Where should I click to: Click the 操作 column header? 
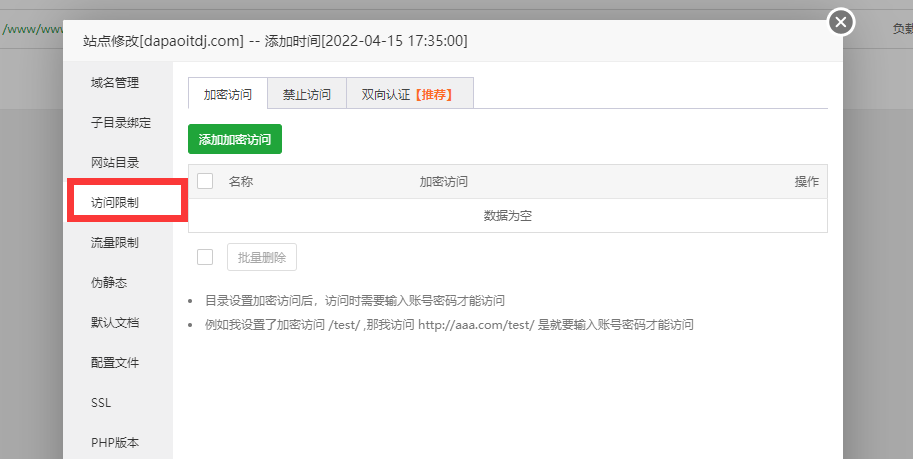(807, 182)
